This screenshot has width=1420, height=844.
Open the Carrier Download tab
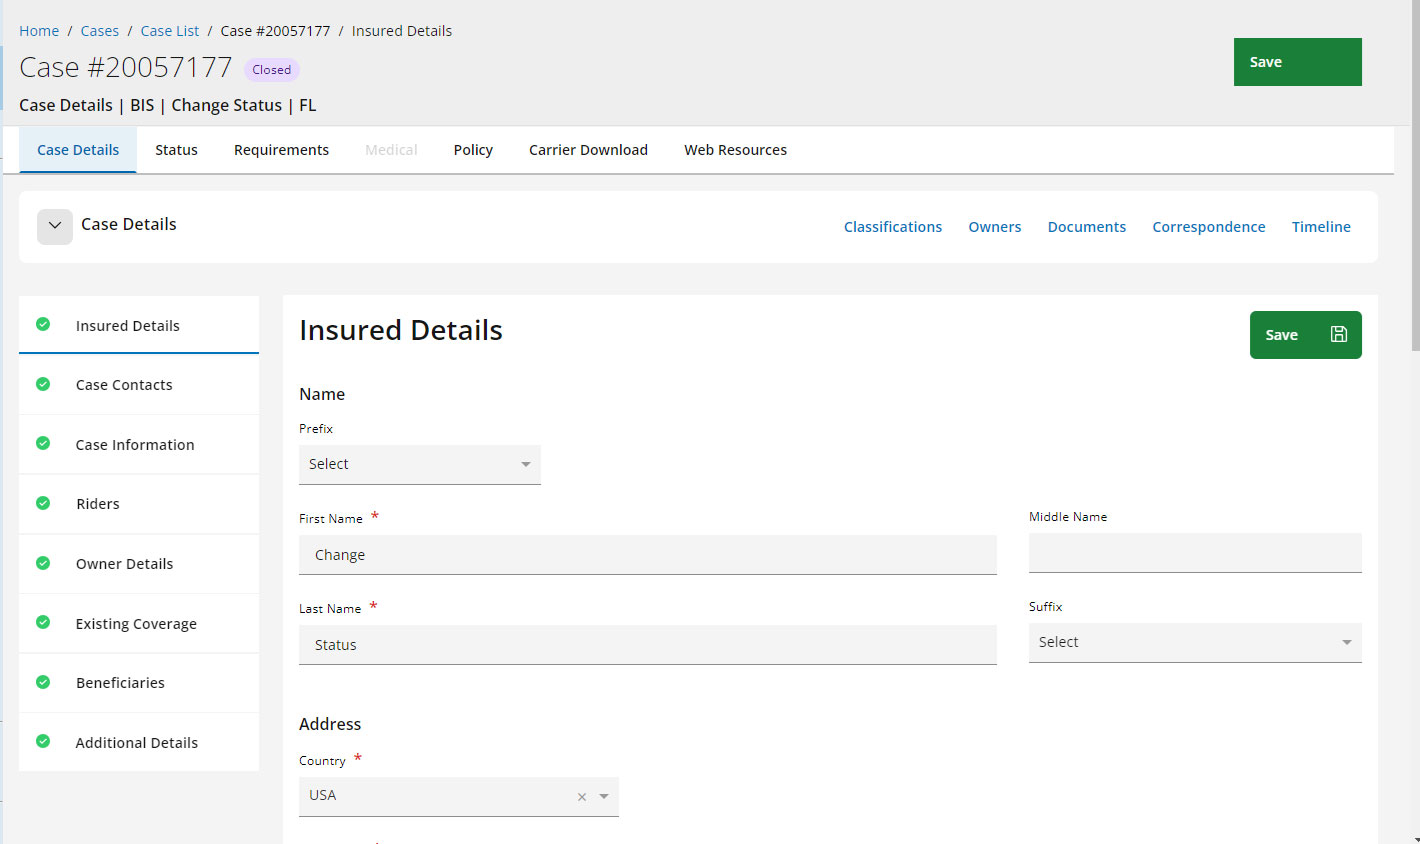pos(588,150)
